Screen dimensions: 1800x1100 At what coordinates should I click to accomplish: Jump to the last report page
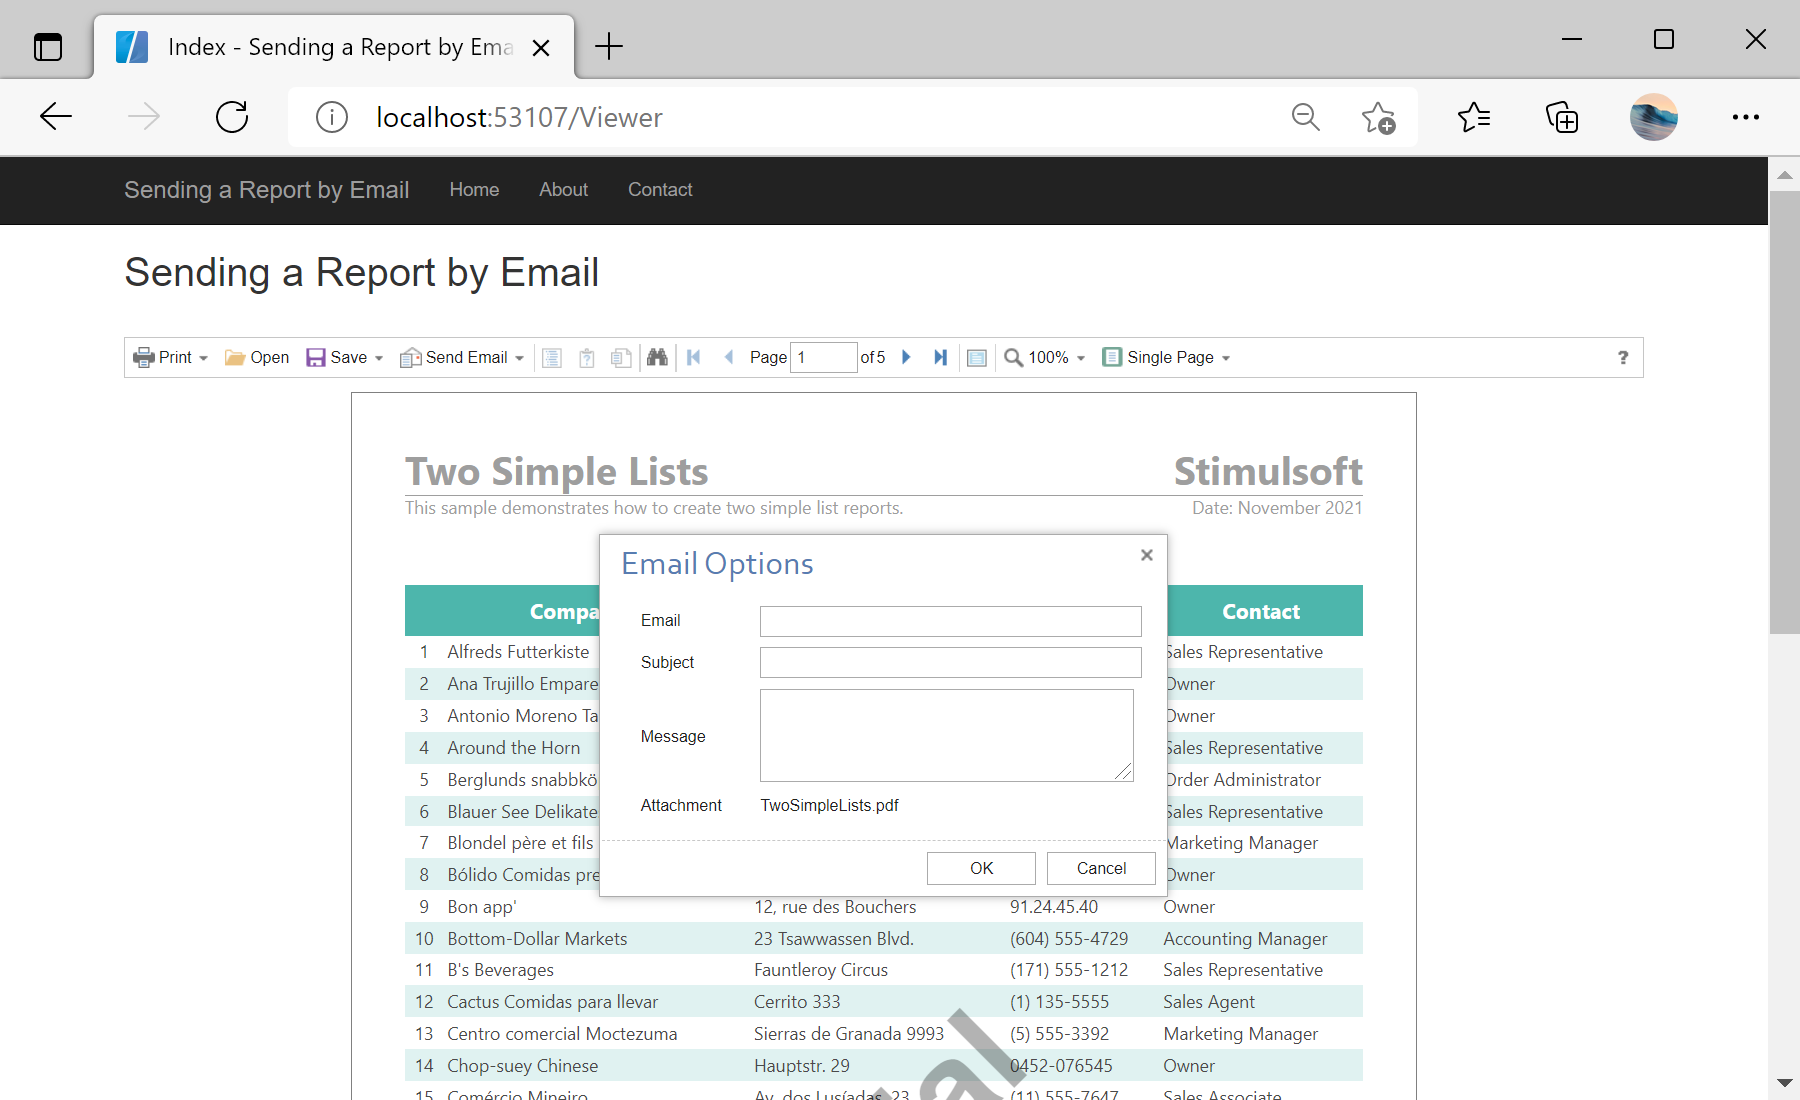click(940, 358)
